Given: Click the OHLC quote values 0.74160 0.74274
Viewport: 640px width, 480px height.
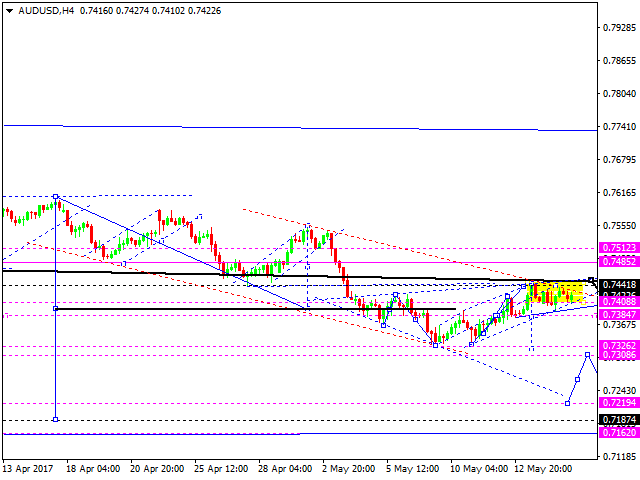Looking at the screenshot, I should (114, 11).
